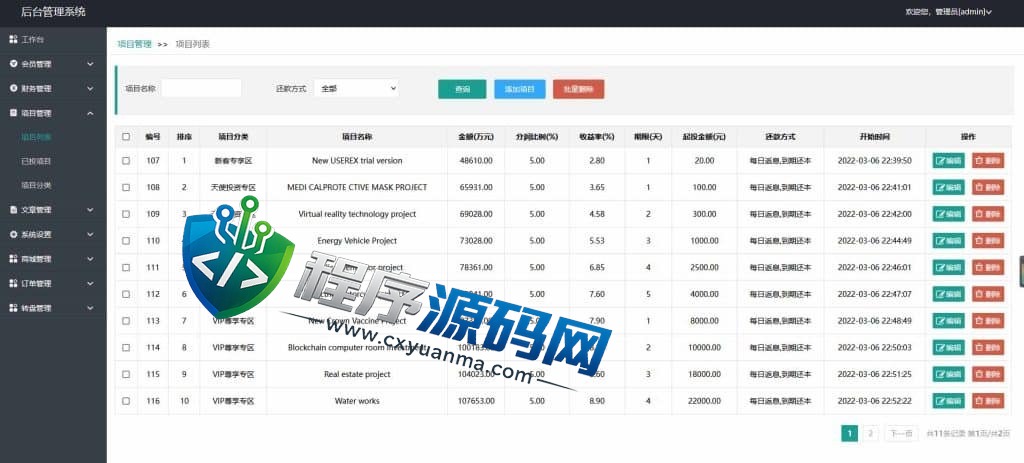The image size is (1024, 463).
Task: Delete project 110 Energy Vehicle Project
Action: (988, 241)
